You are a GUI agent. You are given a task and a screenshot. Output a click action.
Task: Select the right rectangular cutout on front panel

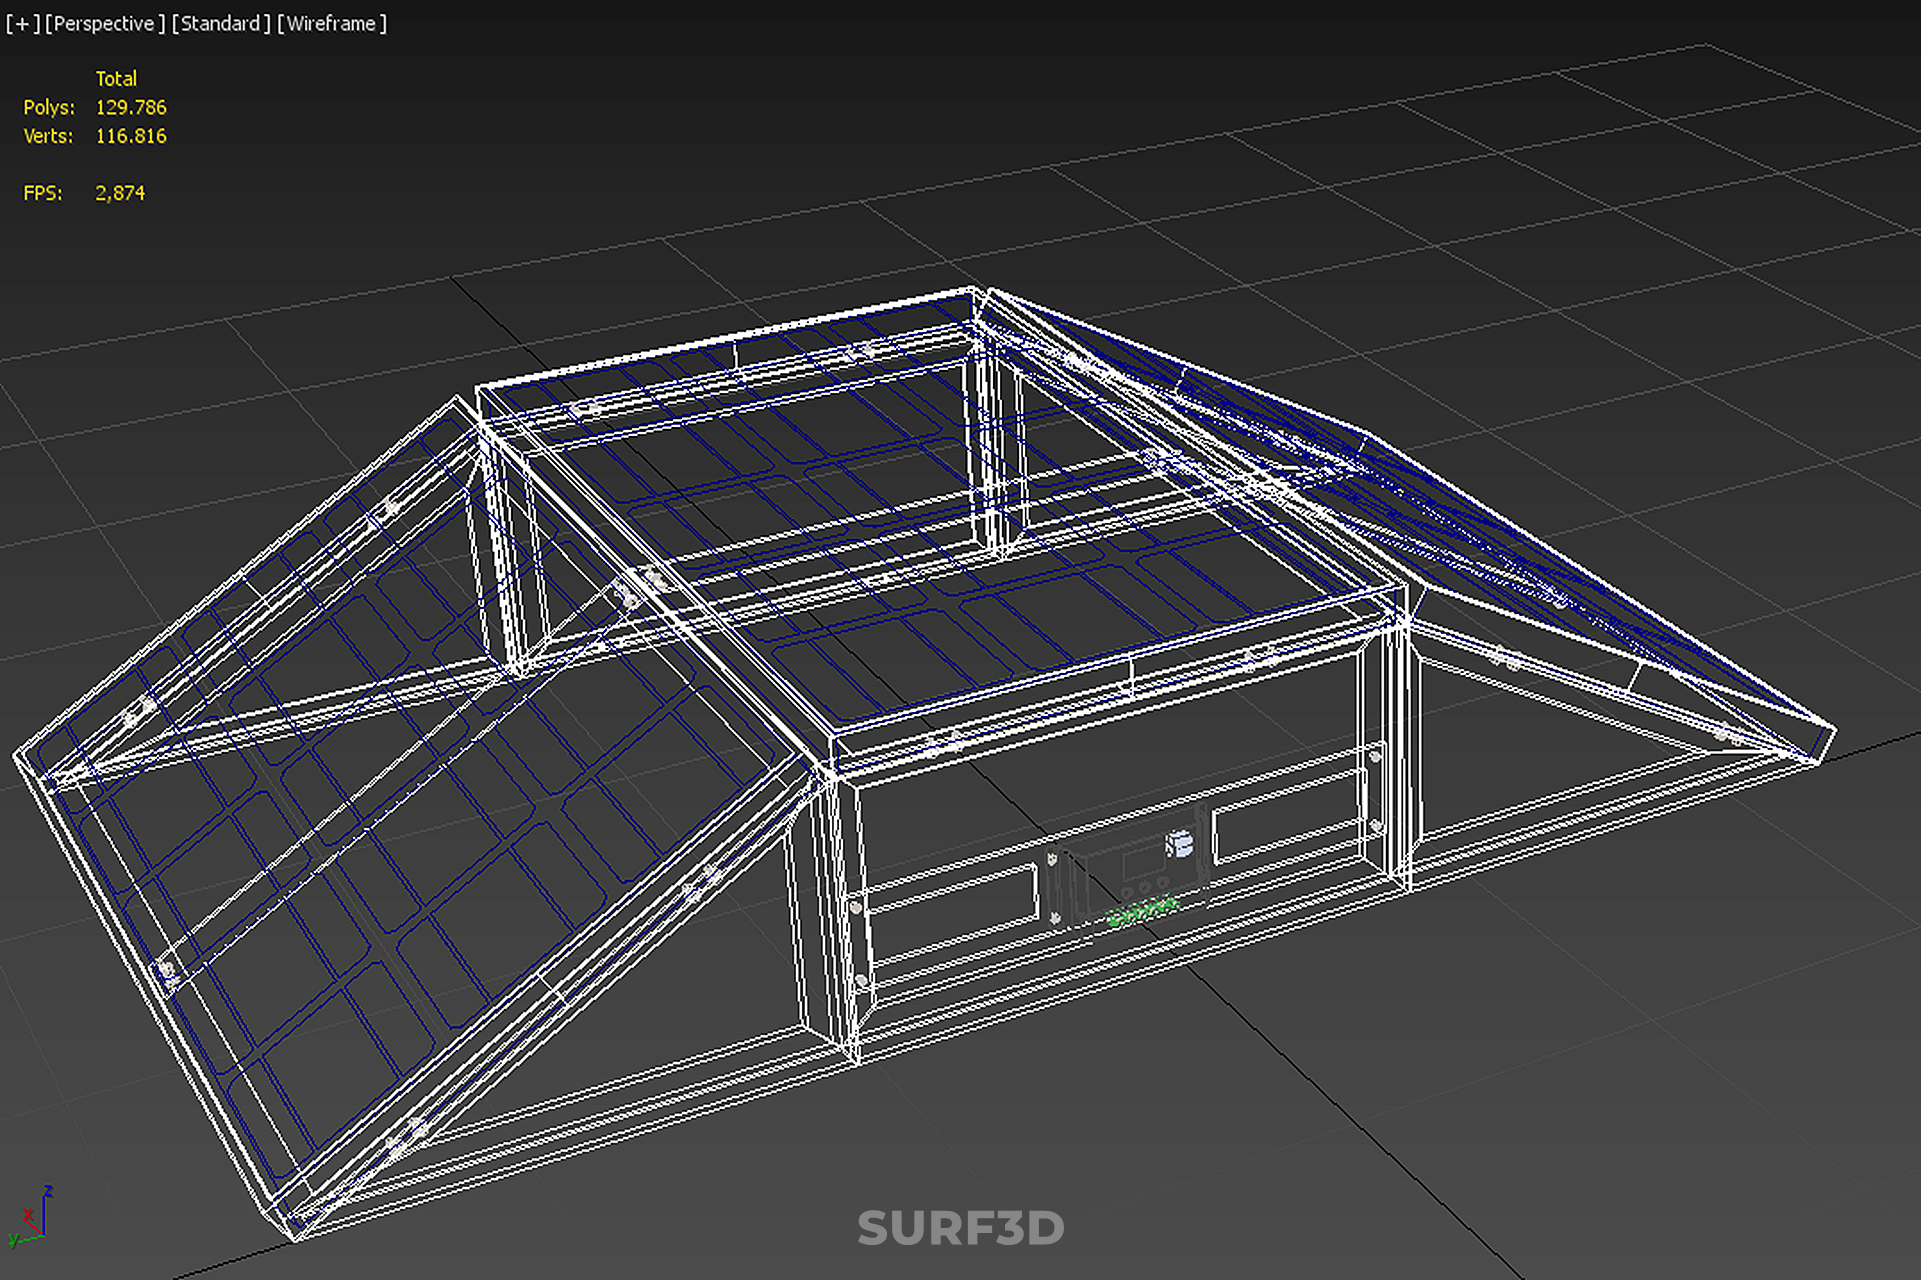click(x=1288, y=818)
